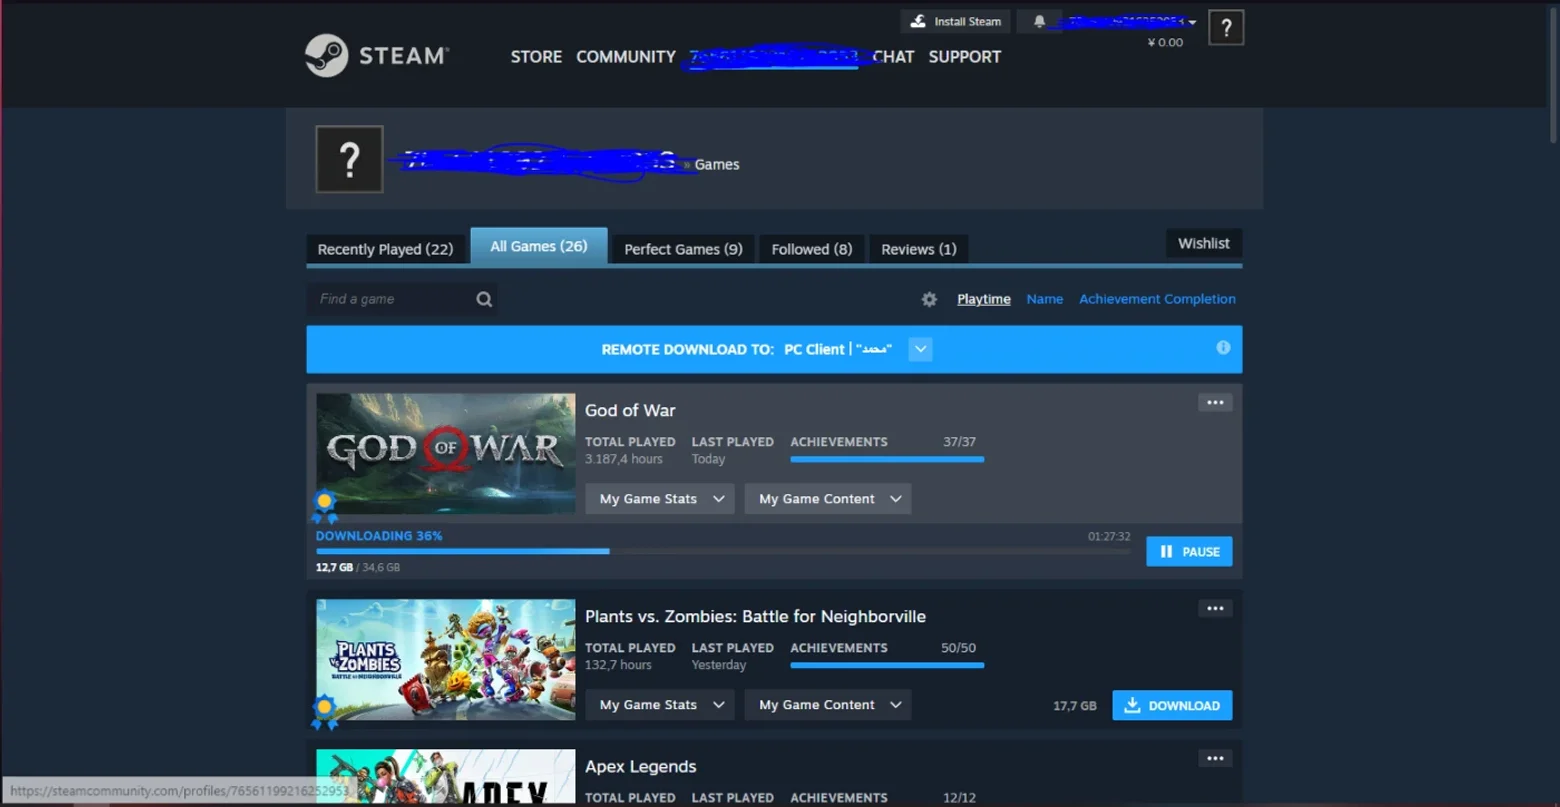Open the three-dot menu for God of War
The height and width of the screenshot is (807, 1560).
tap(1215, 402)
